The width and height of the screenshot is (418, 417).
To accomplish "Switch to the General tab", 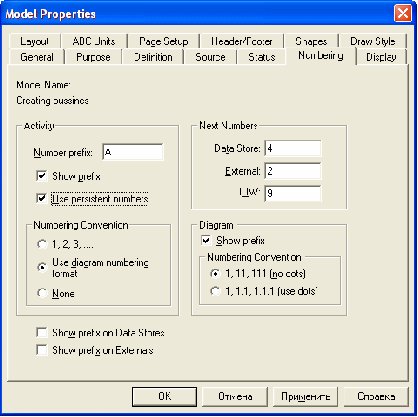I will coord(37,57).
